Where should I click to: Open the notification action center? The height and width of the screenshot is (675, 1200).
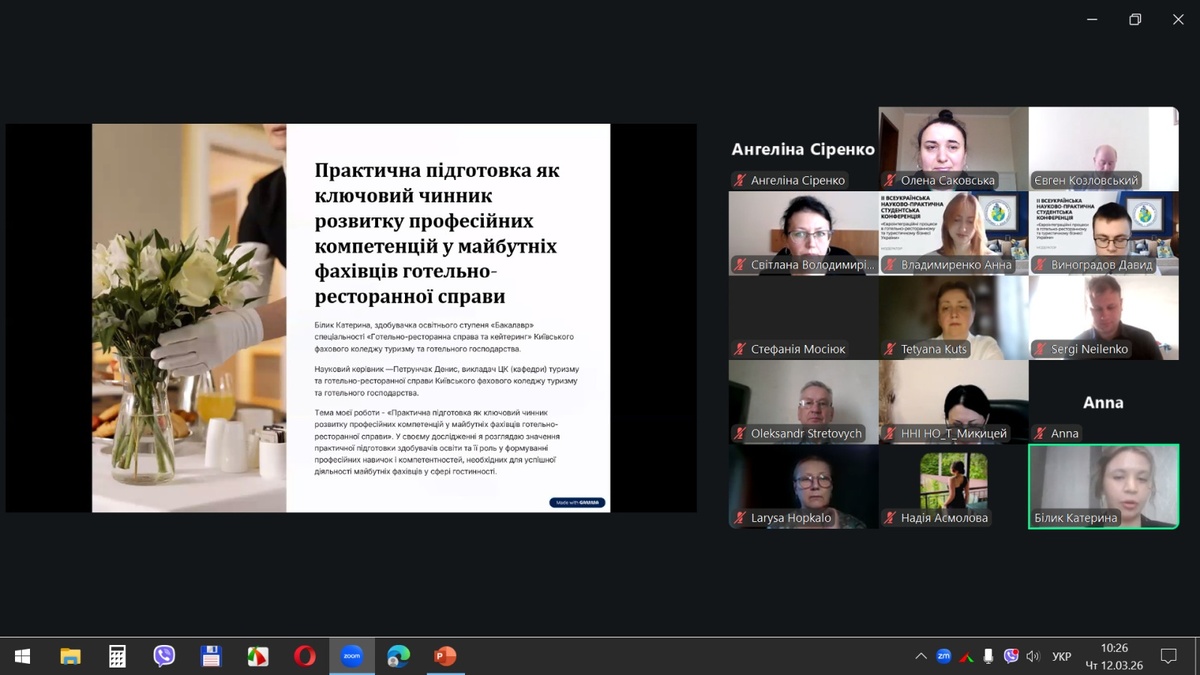coord(1167,656)
